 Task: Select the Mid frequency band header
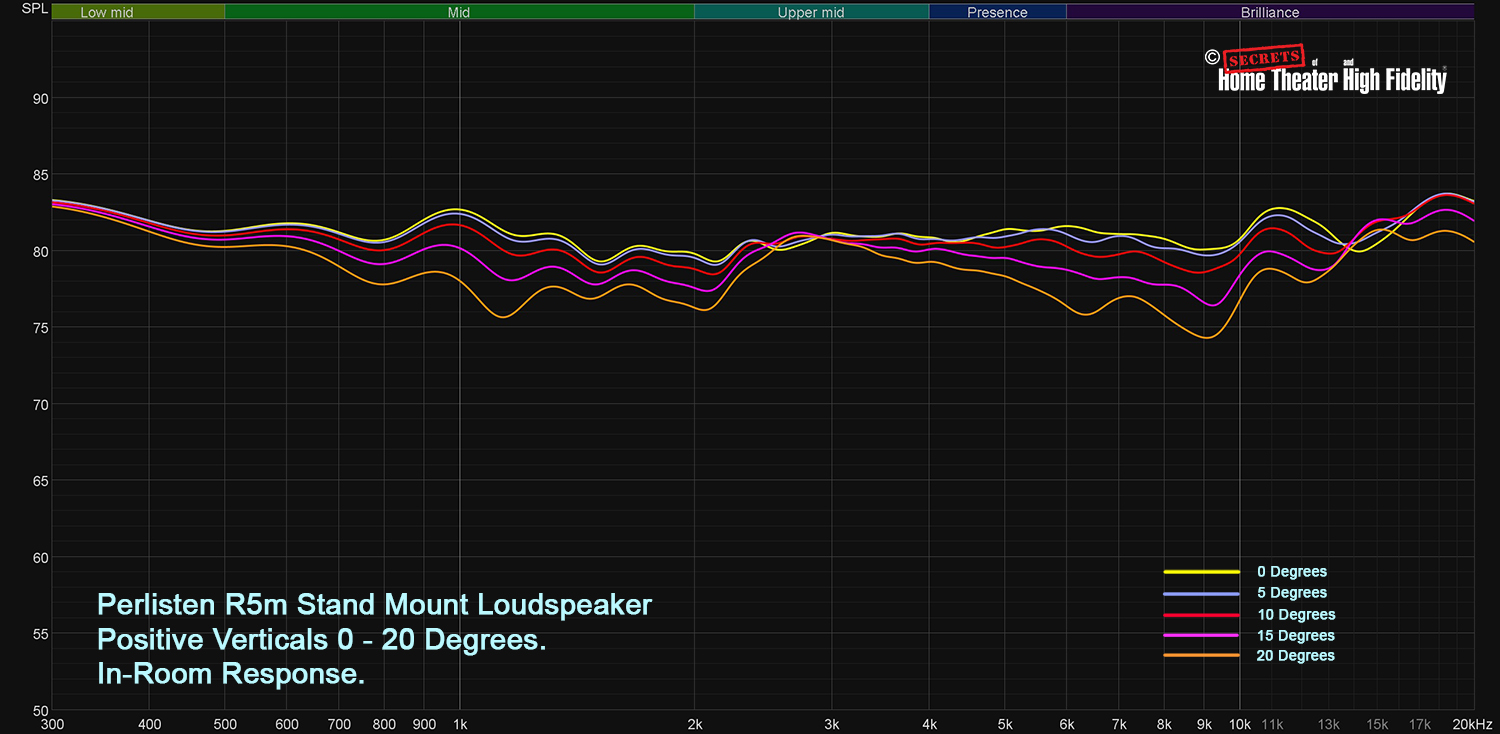coord(459,13)
